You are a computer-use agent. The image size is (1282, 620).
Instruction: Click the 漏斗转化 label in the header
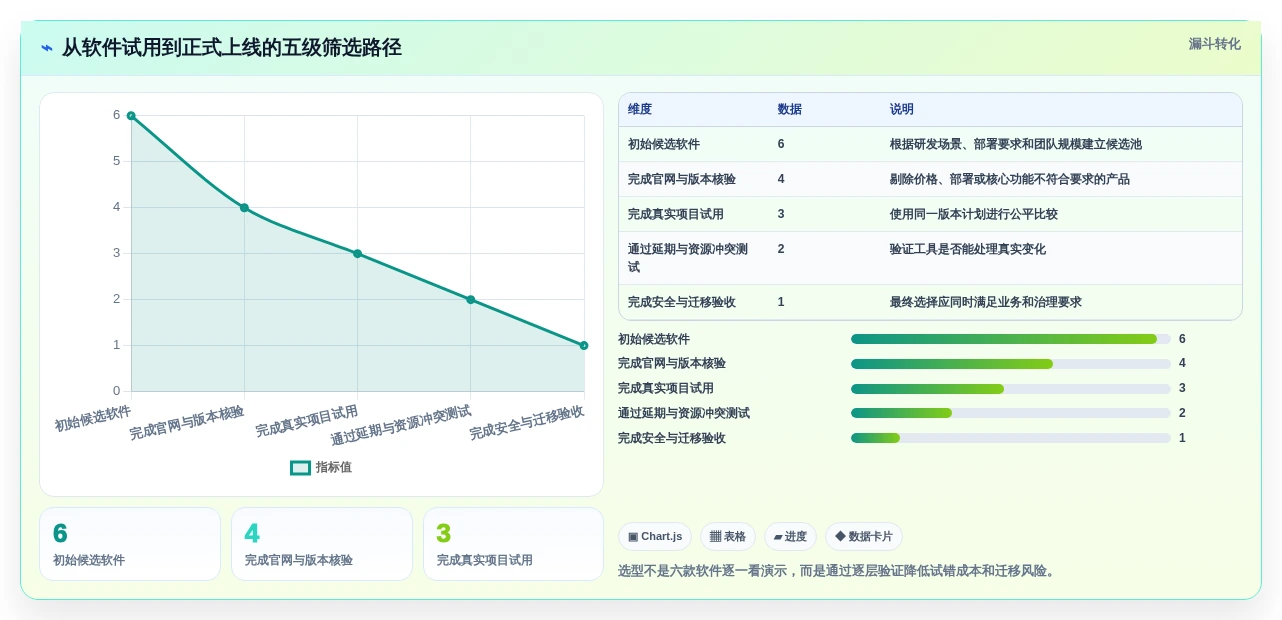1214,44
